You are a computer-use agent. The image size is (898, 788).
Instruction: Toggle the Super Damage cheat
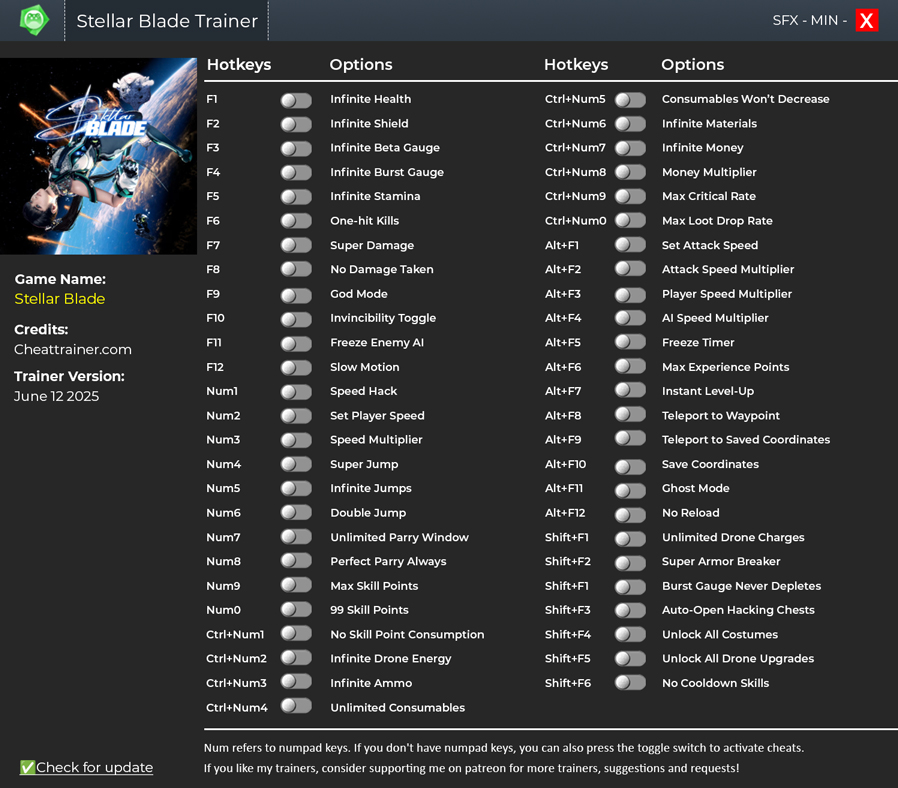(x=296, y=246)
